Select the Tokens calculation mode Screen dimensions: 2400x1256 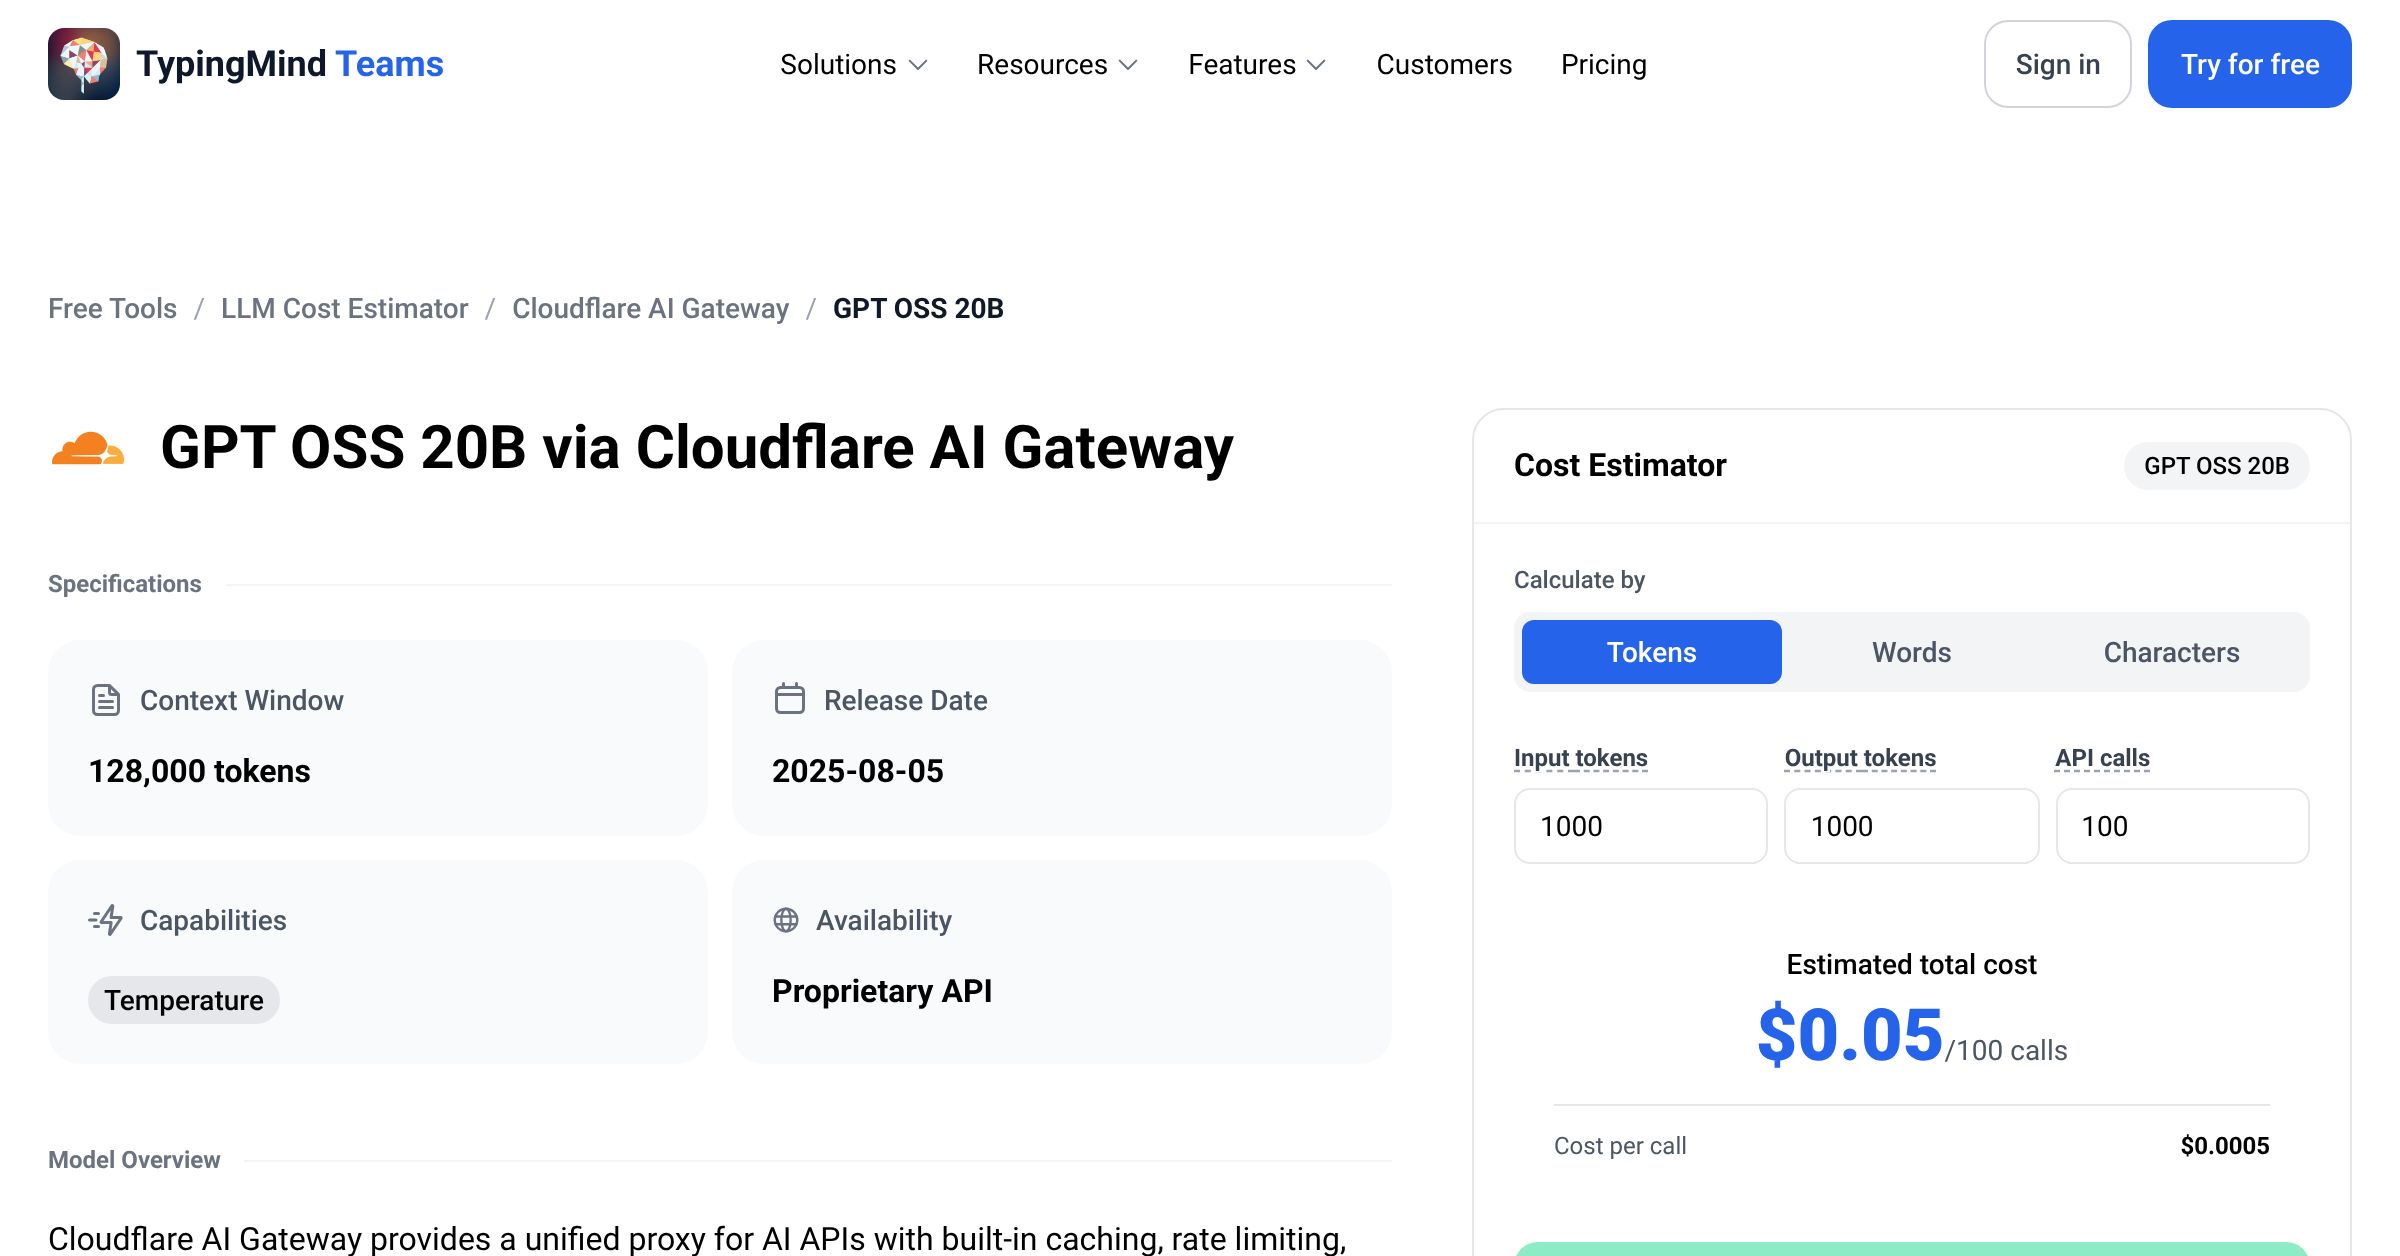[1651, 652]
